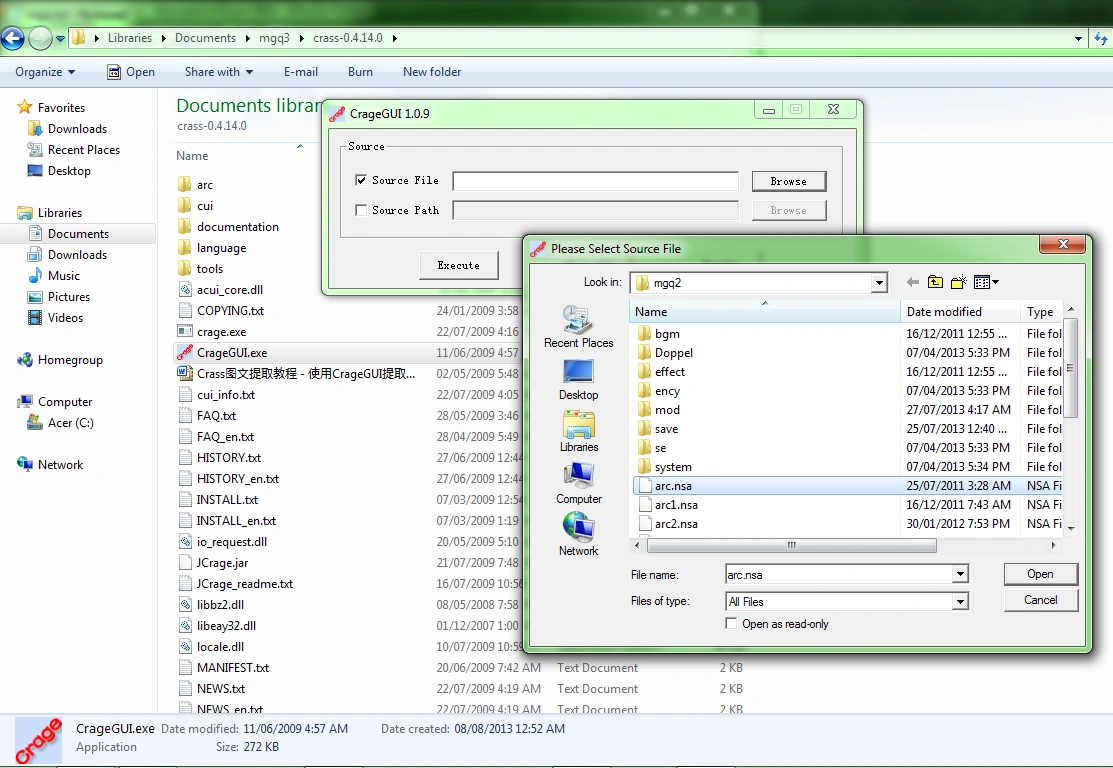Image resolution: width=1113 pixels, height=768 pixels.
Task: Open the view menu icon in file dialog
Action: click(x=986, y=282)
